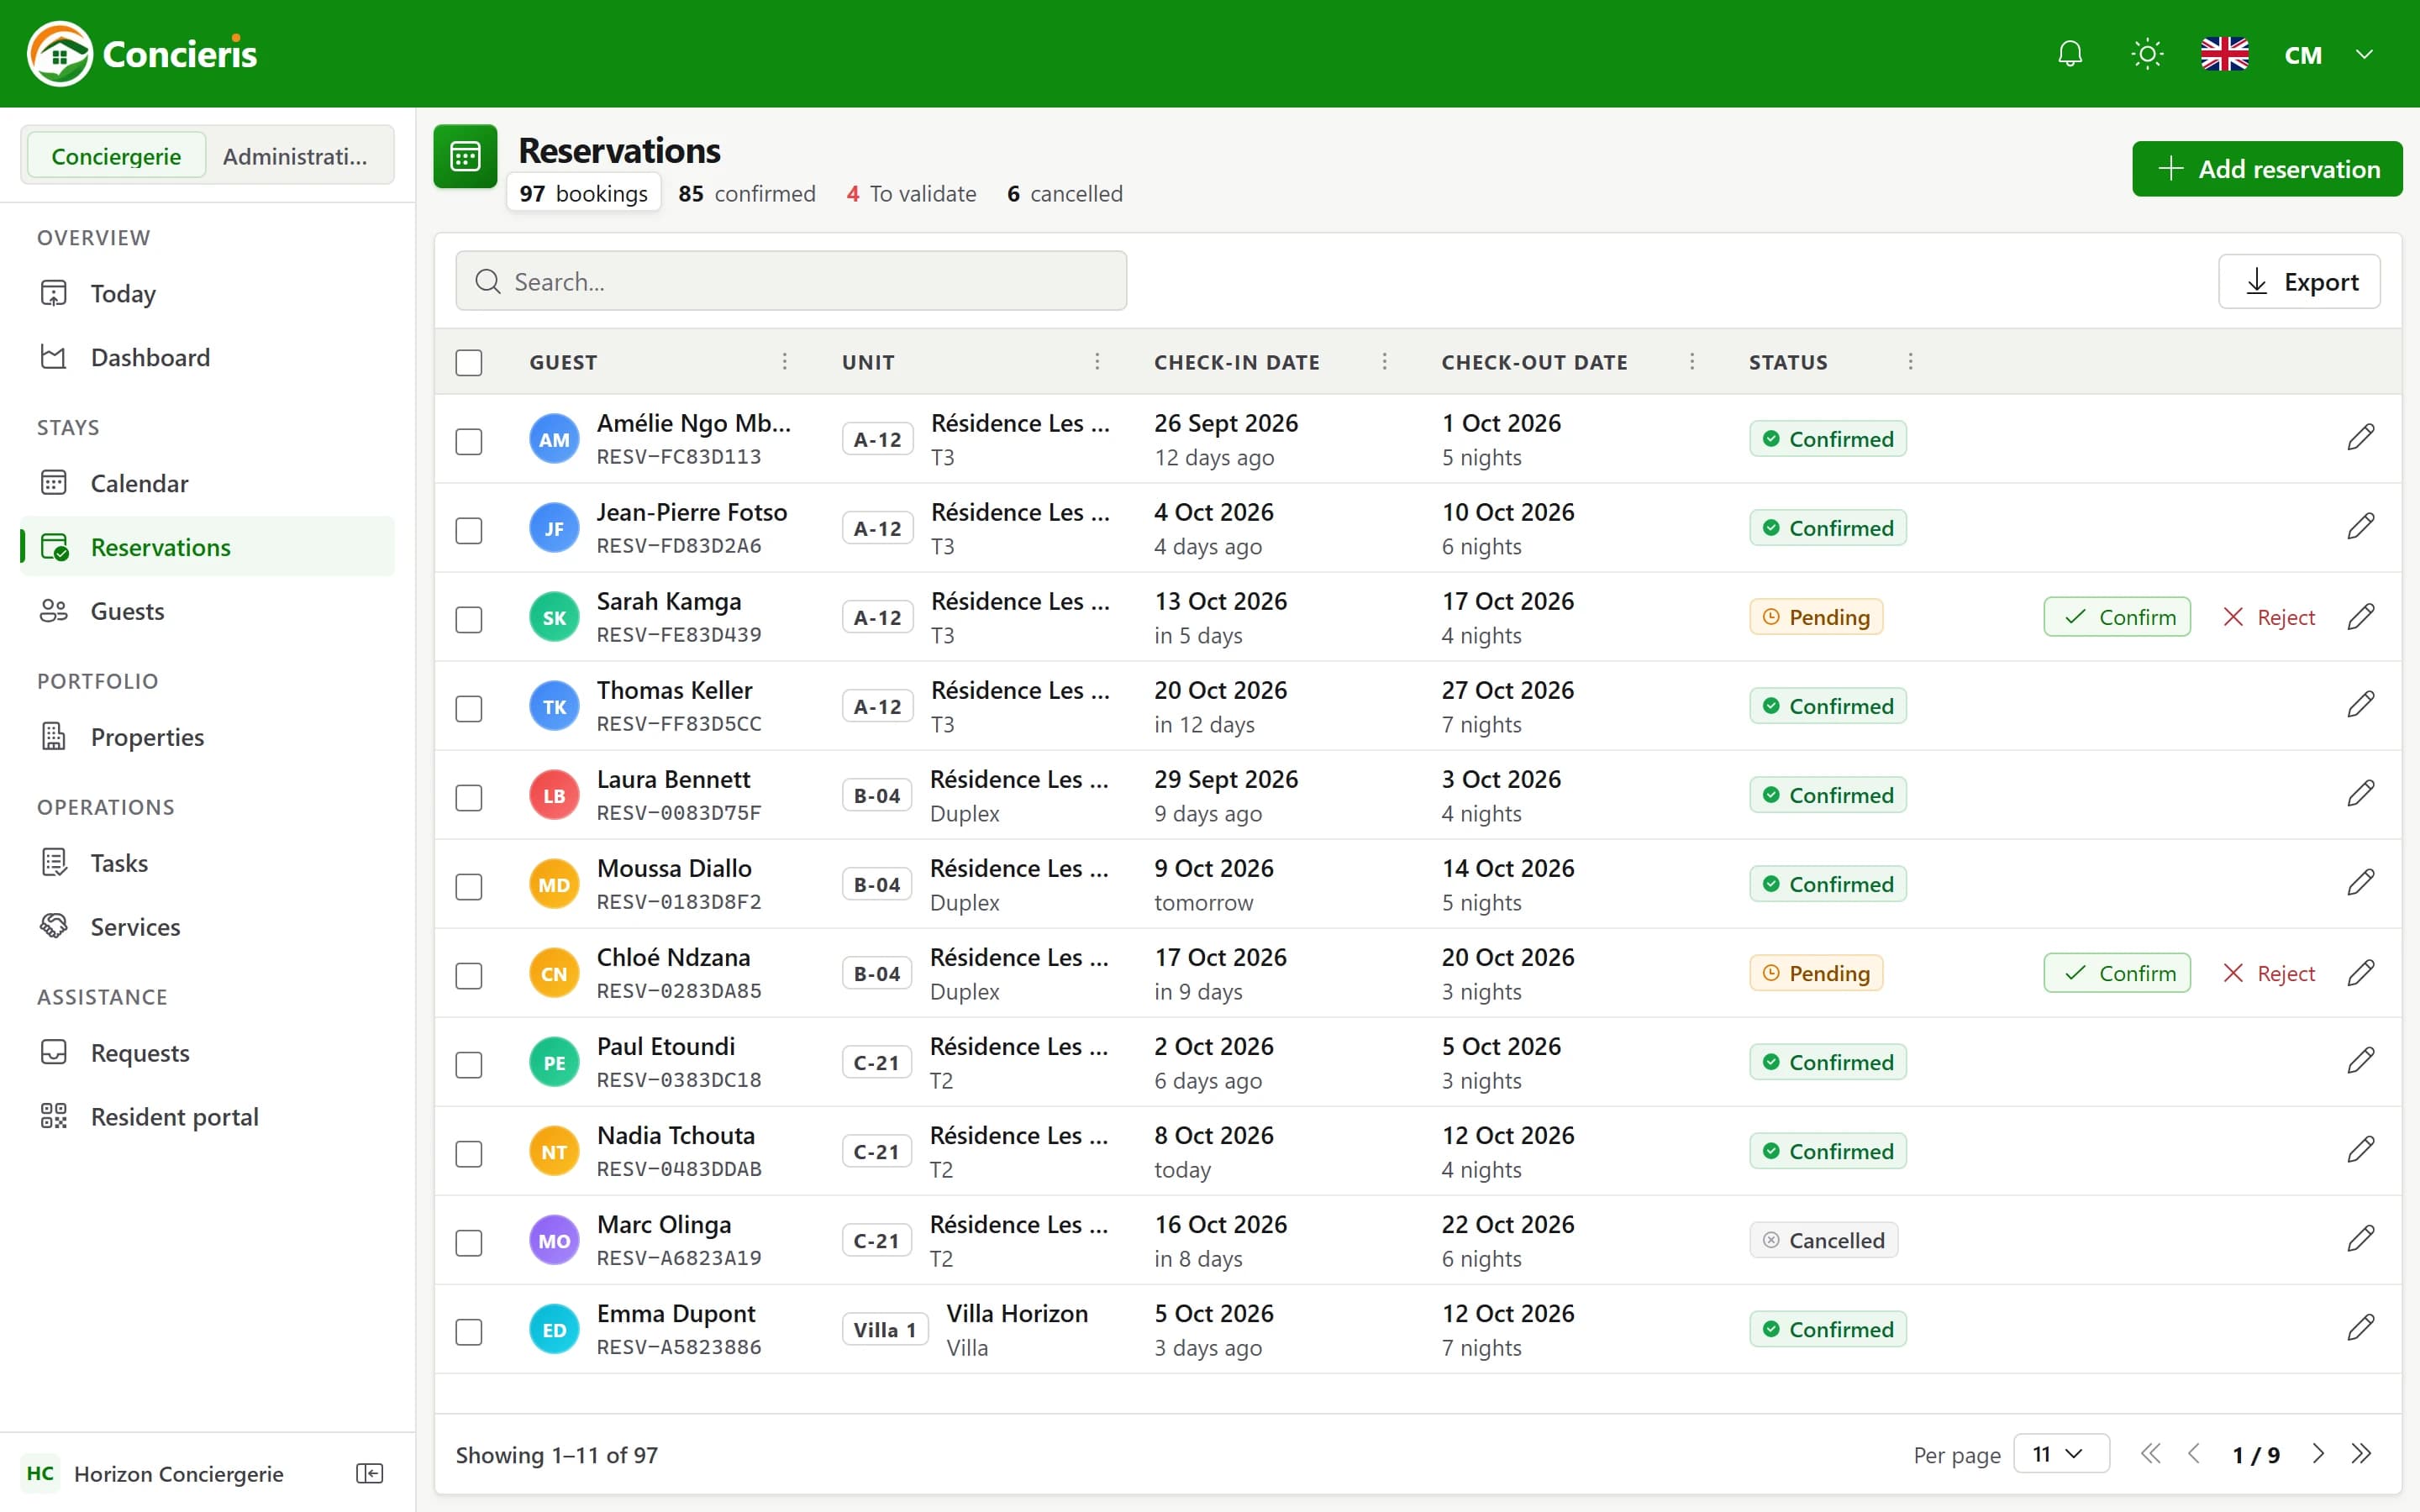This screenshot has height=1512, width=2420.
Task: Click the Reservations calendar header icon
Action: (465, 156)
